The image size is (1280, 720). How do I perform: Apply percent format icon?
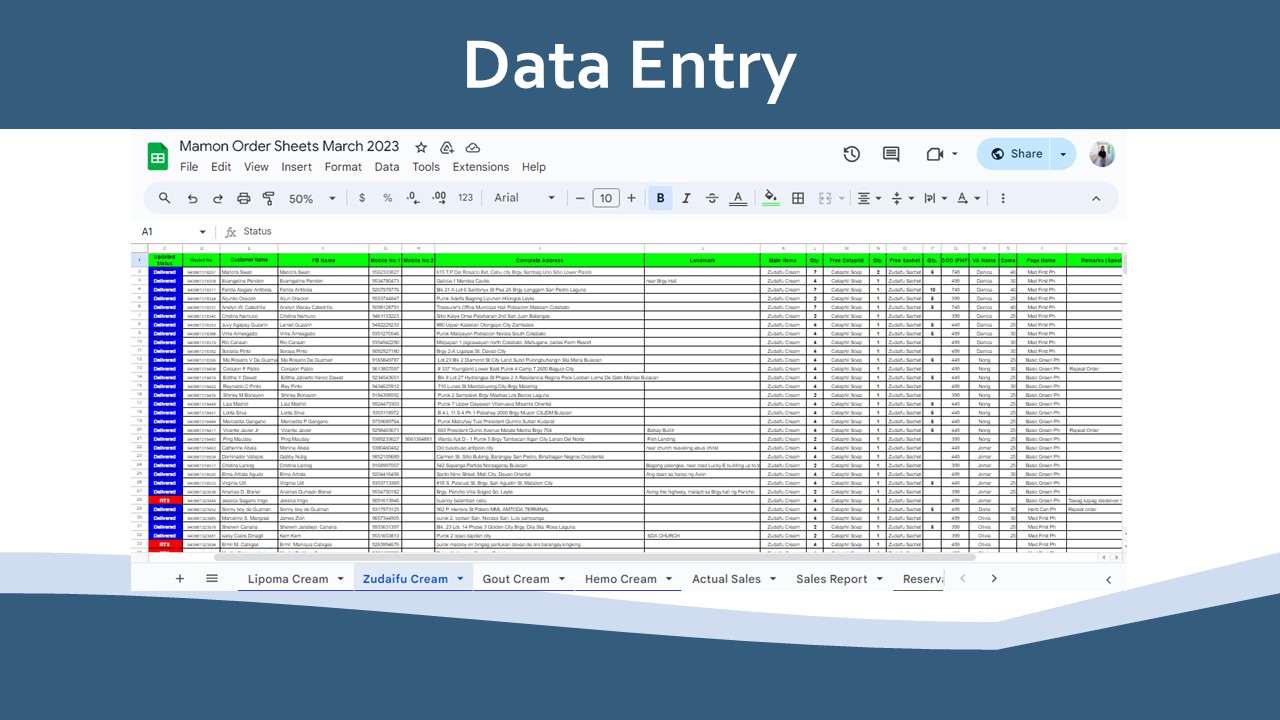pos(387,198)
